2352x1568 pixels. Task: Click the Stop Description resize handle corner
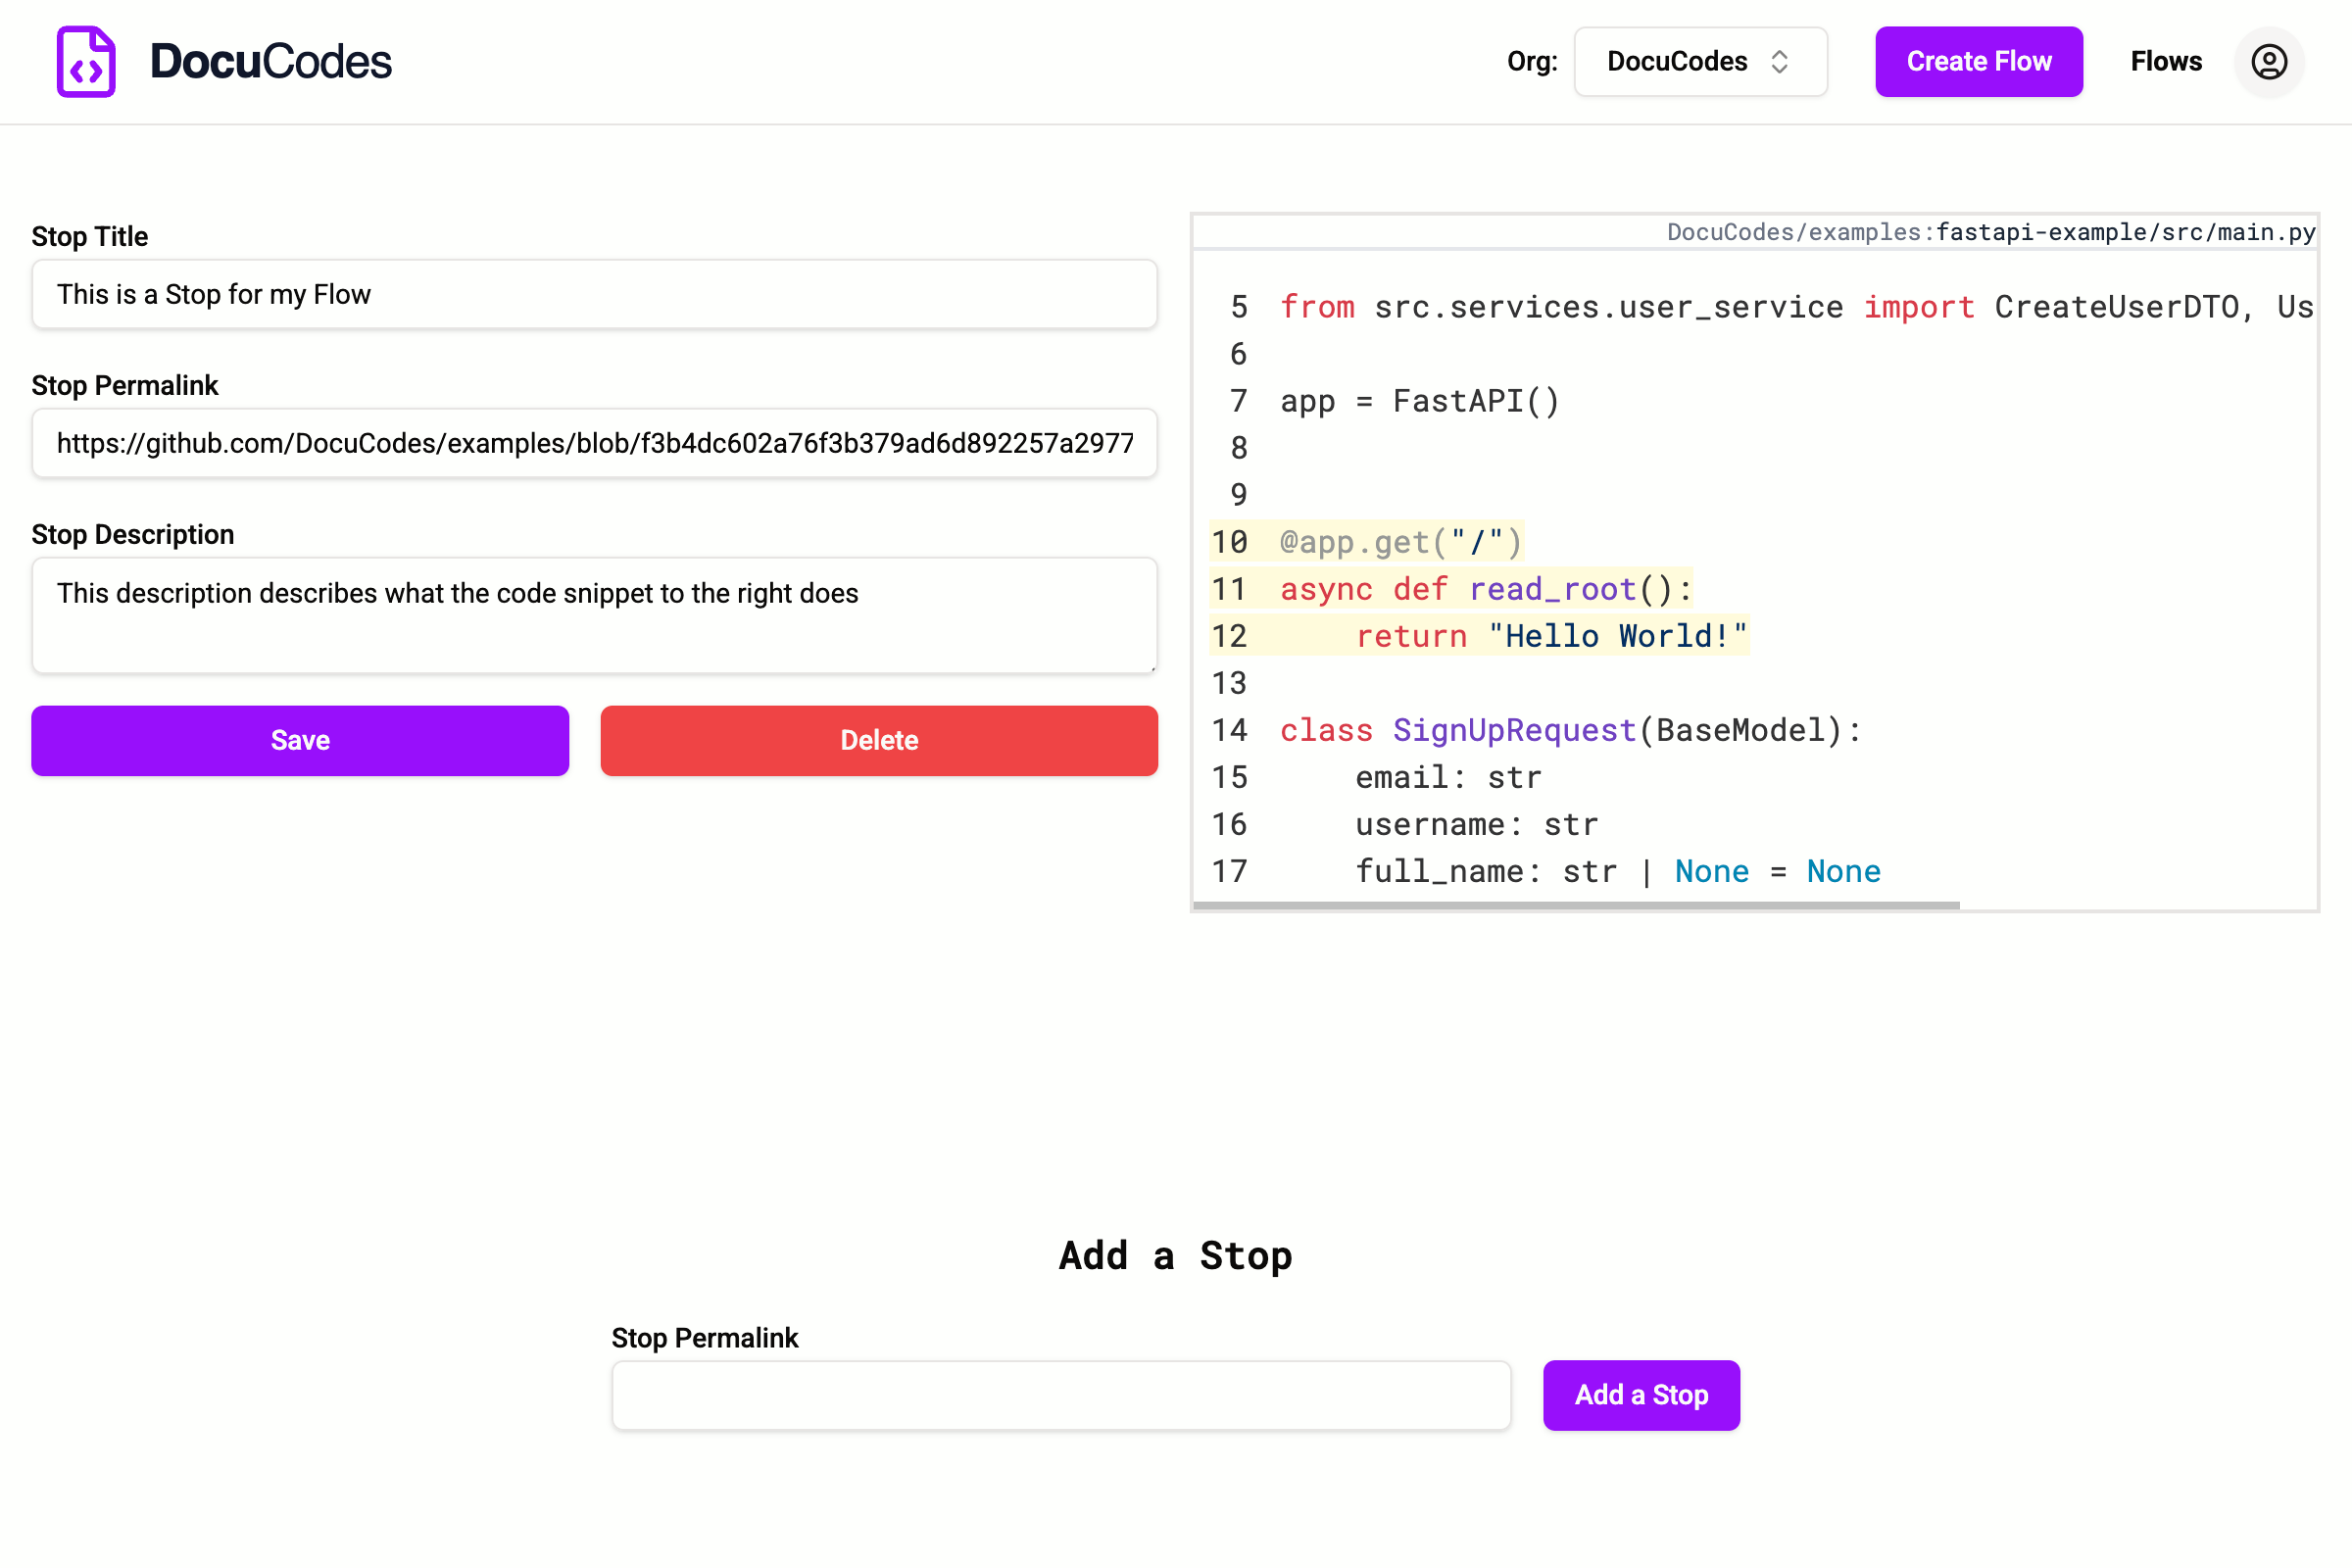(1153, 668)
